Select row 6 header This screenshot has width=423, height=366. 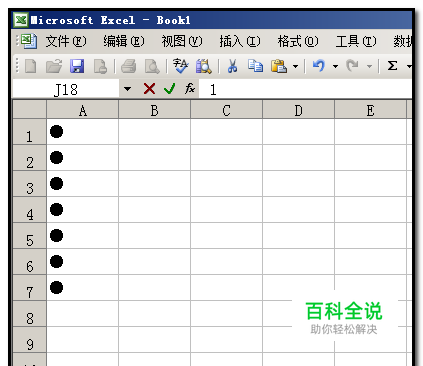(29, 262)
